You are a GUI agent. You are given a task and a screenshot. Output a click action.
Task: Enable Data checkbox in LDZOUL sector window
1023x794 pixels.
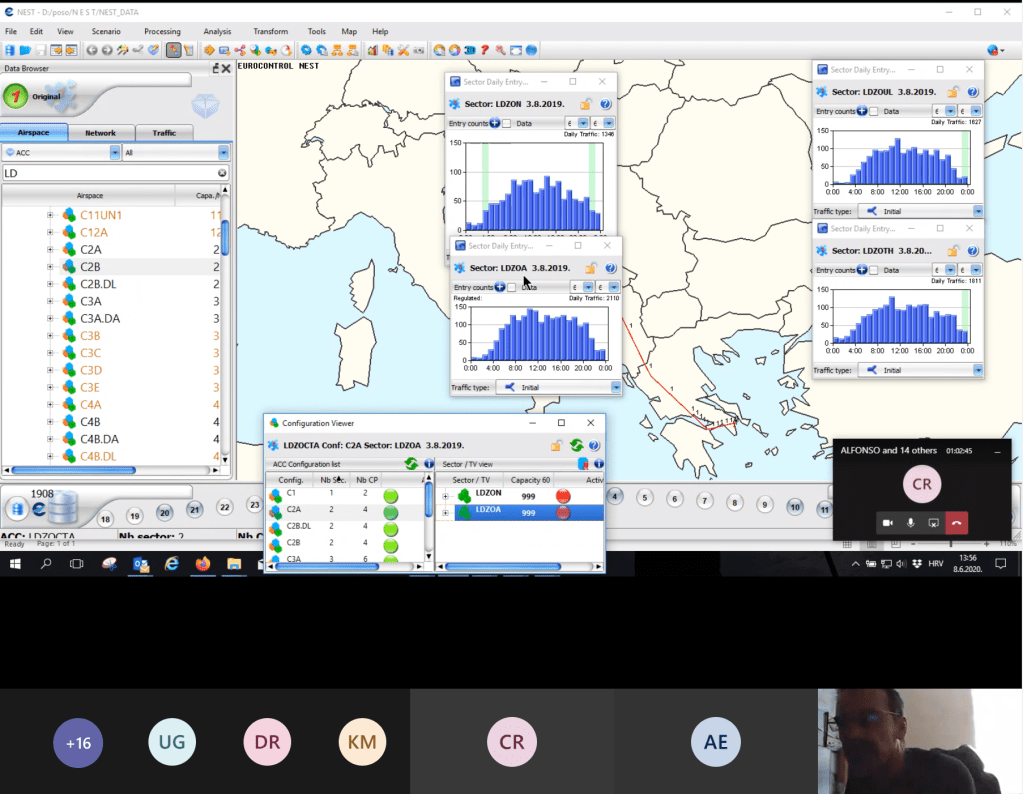[874, 111]
